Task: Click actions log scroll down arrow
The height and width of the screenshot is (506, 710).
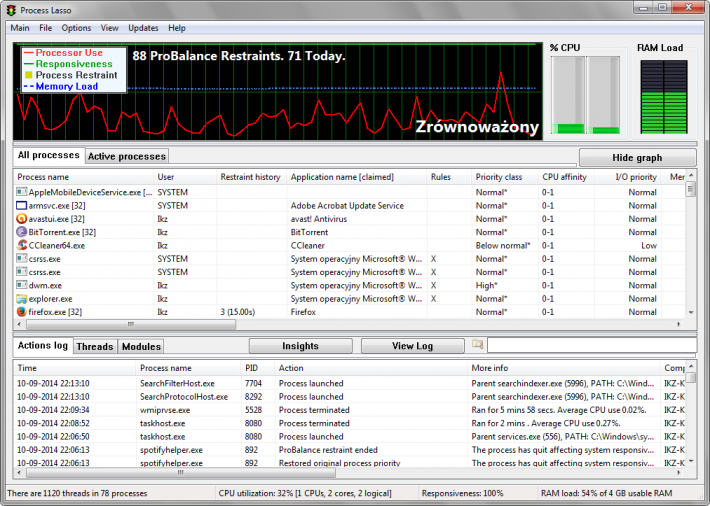Action: 691,461
